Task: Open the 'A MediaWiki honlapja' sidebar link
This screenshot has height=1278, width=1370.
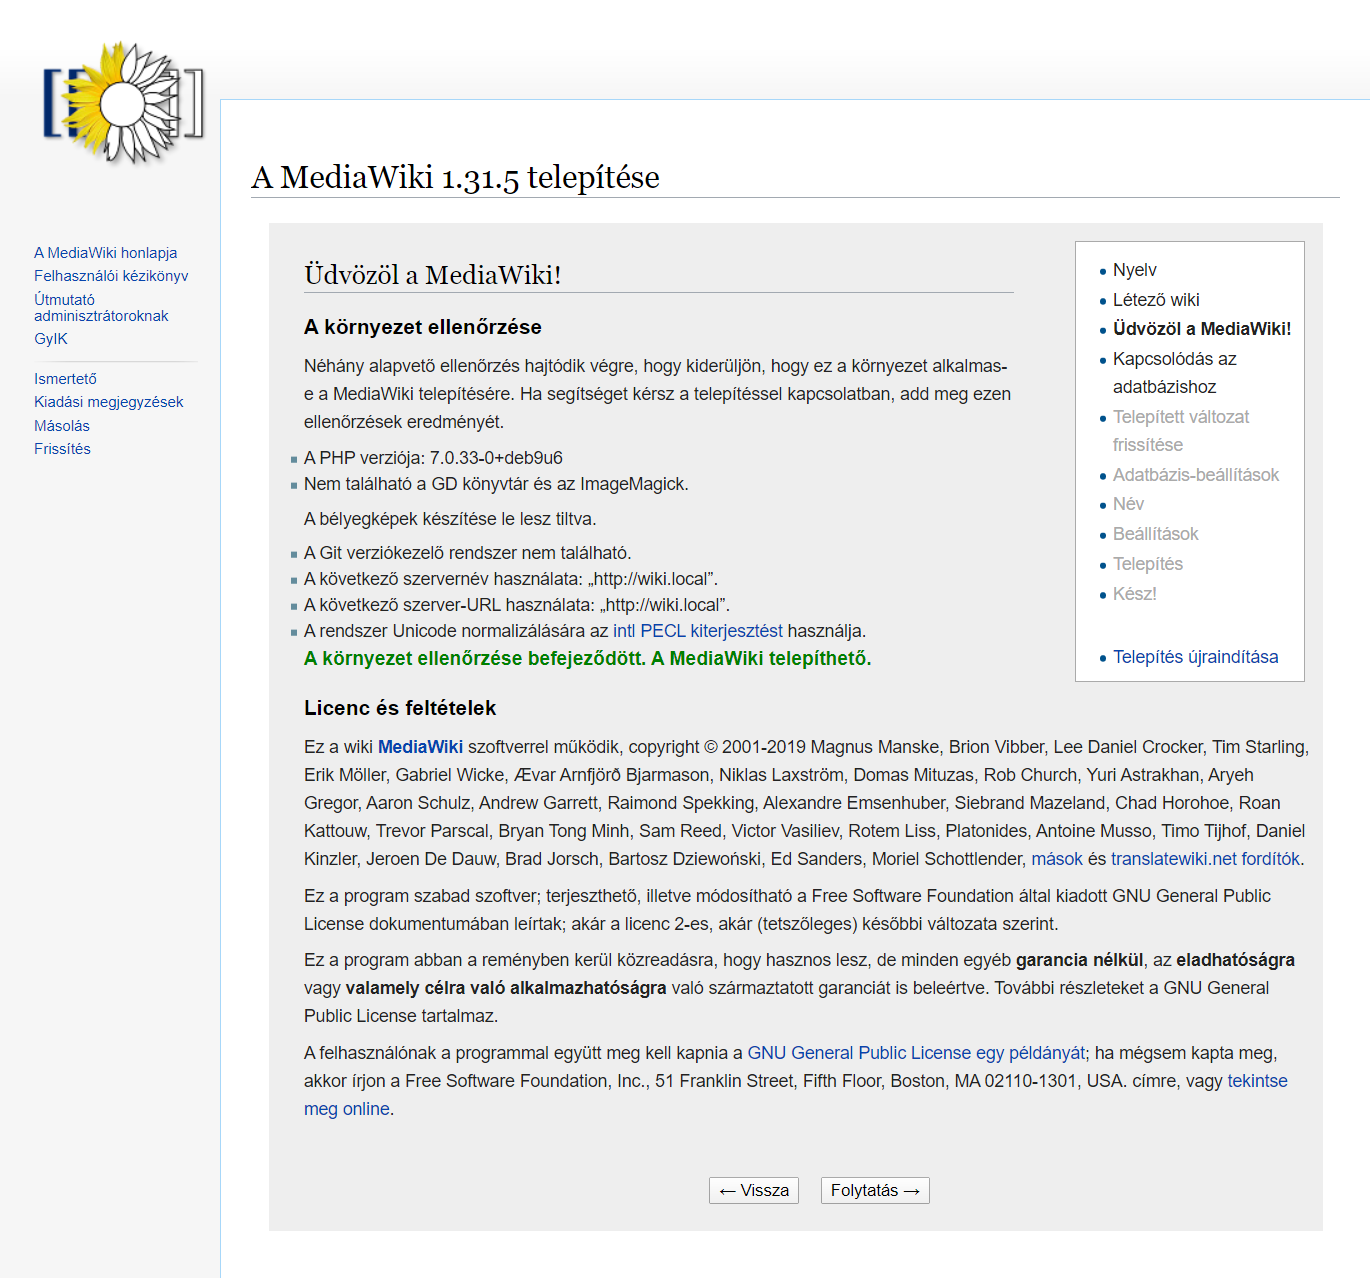Action: tap(105, 253)
